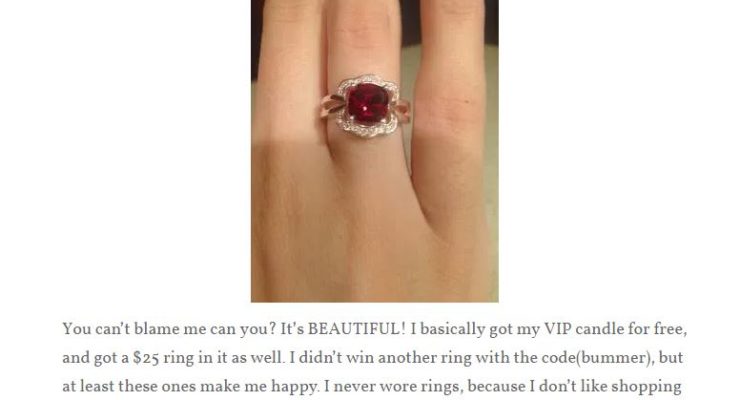Open the ring photo on the hand
This screenshot has height=400, width=740.
(x=375, y=151)
